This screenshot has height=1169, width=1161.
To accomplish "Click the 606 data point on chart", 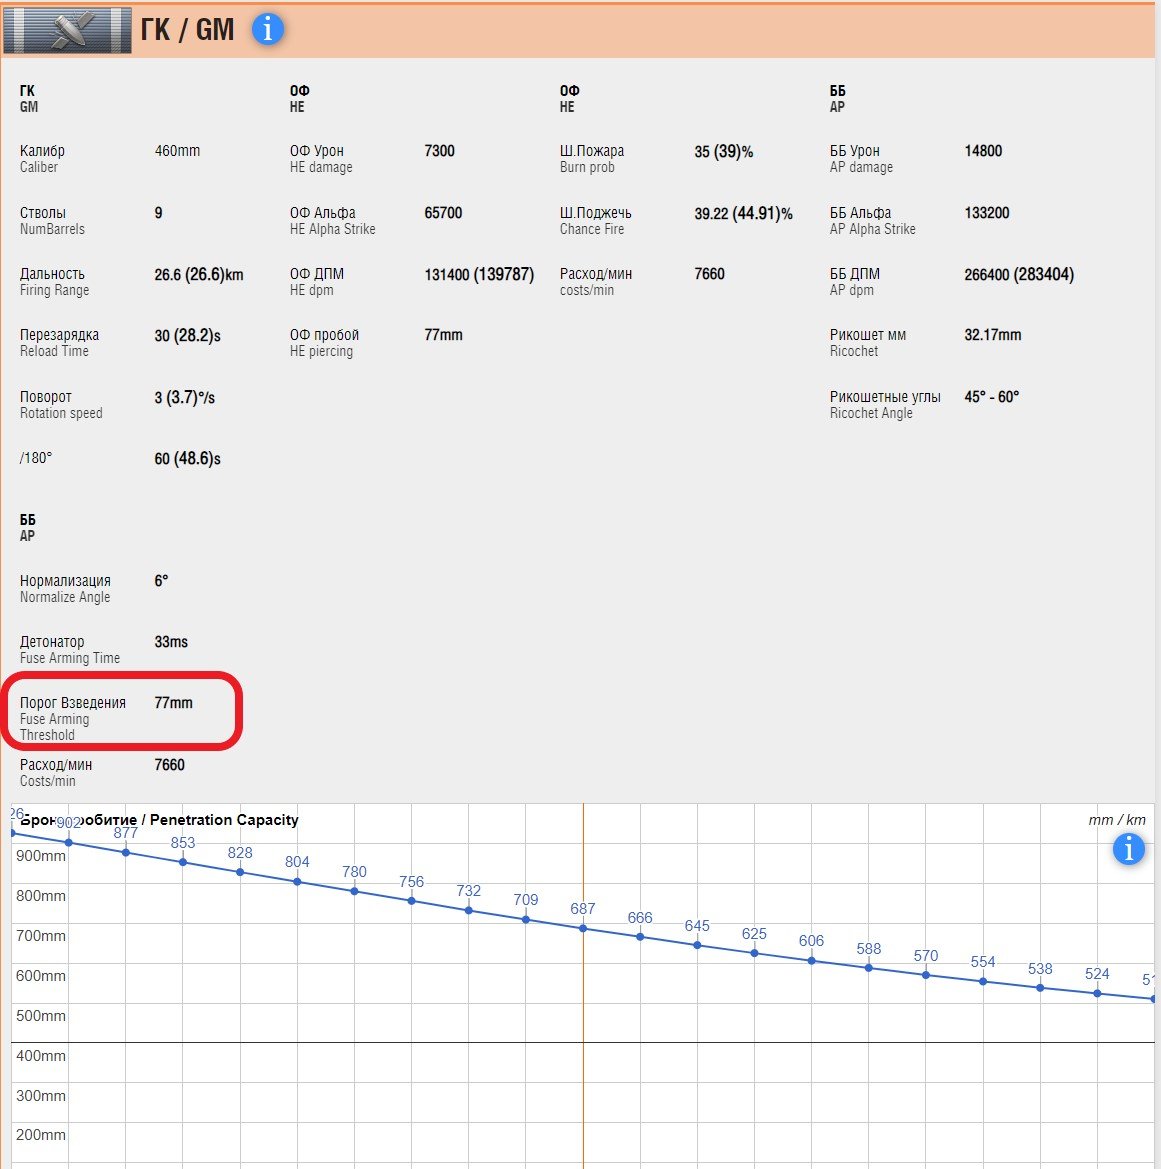I will click(811, 960).
